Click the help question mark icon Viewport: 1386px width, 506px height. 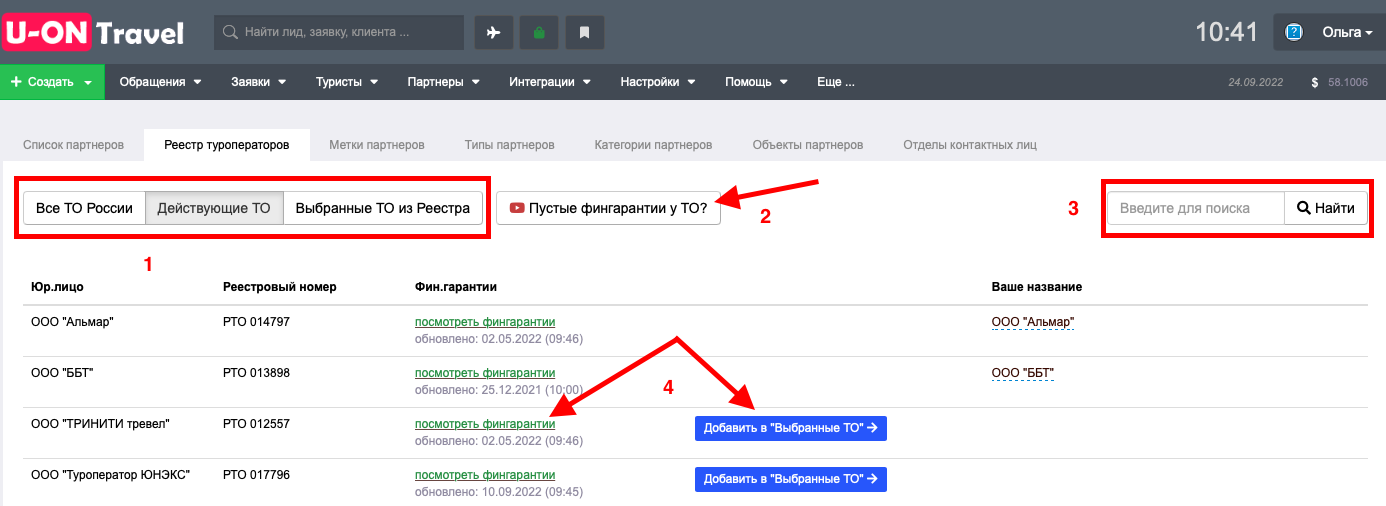1294,32
